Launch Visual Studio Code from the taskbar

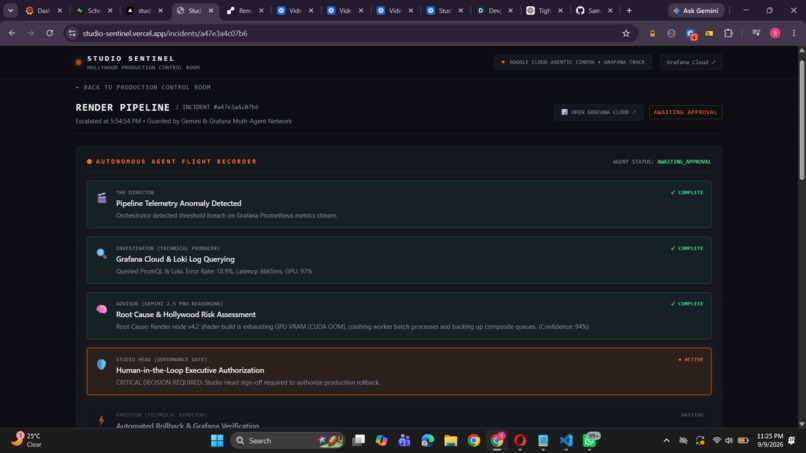click(566, 441)
